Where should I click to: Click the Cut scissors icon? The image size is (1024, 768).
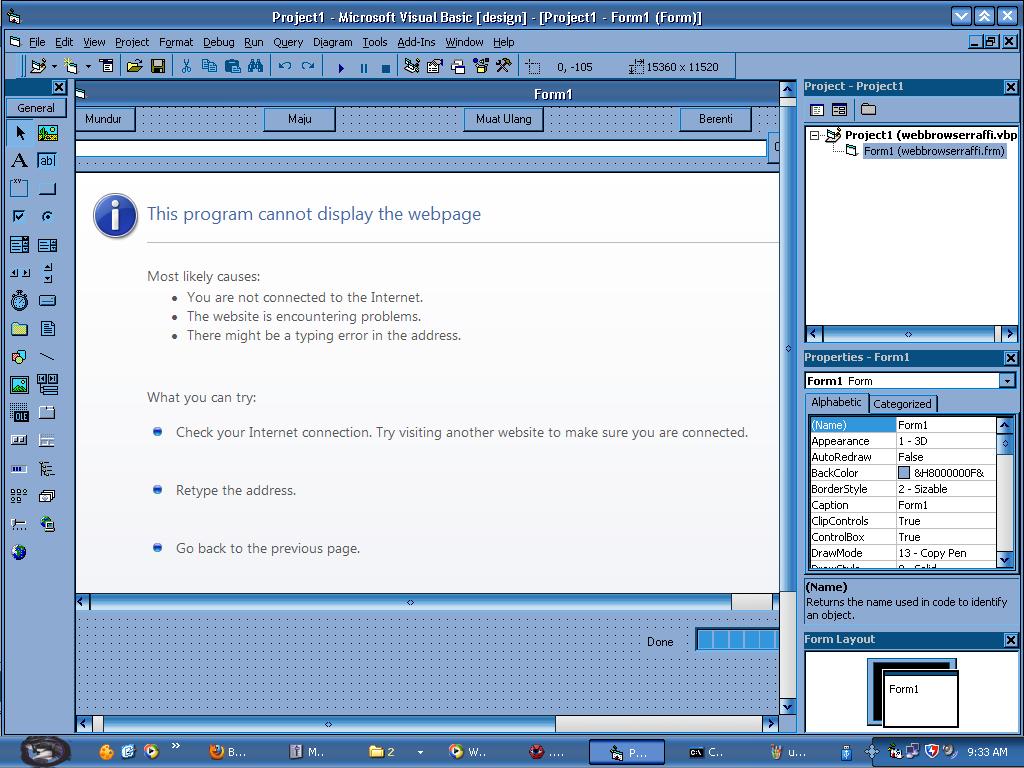click(x=186, y=66)
